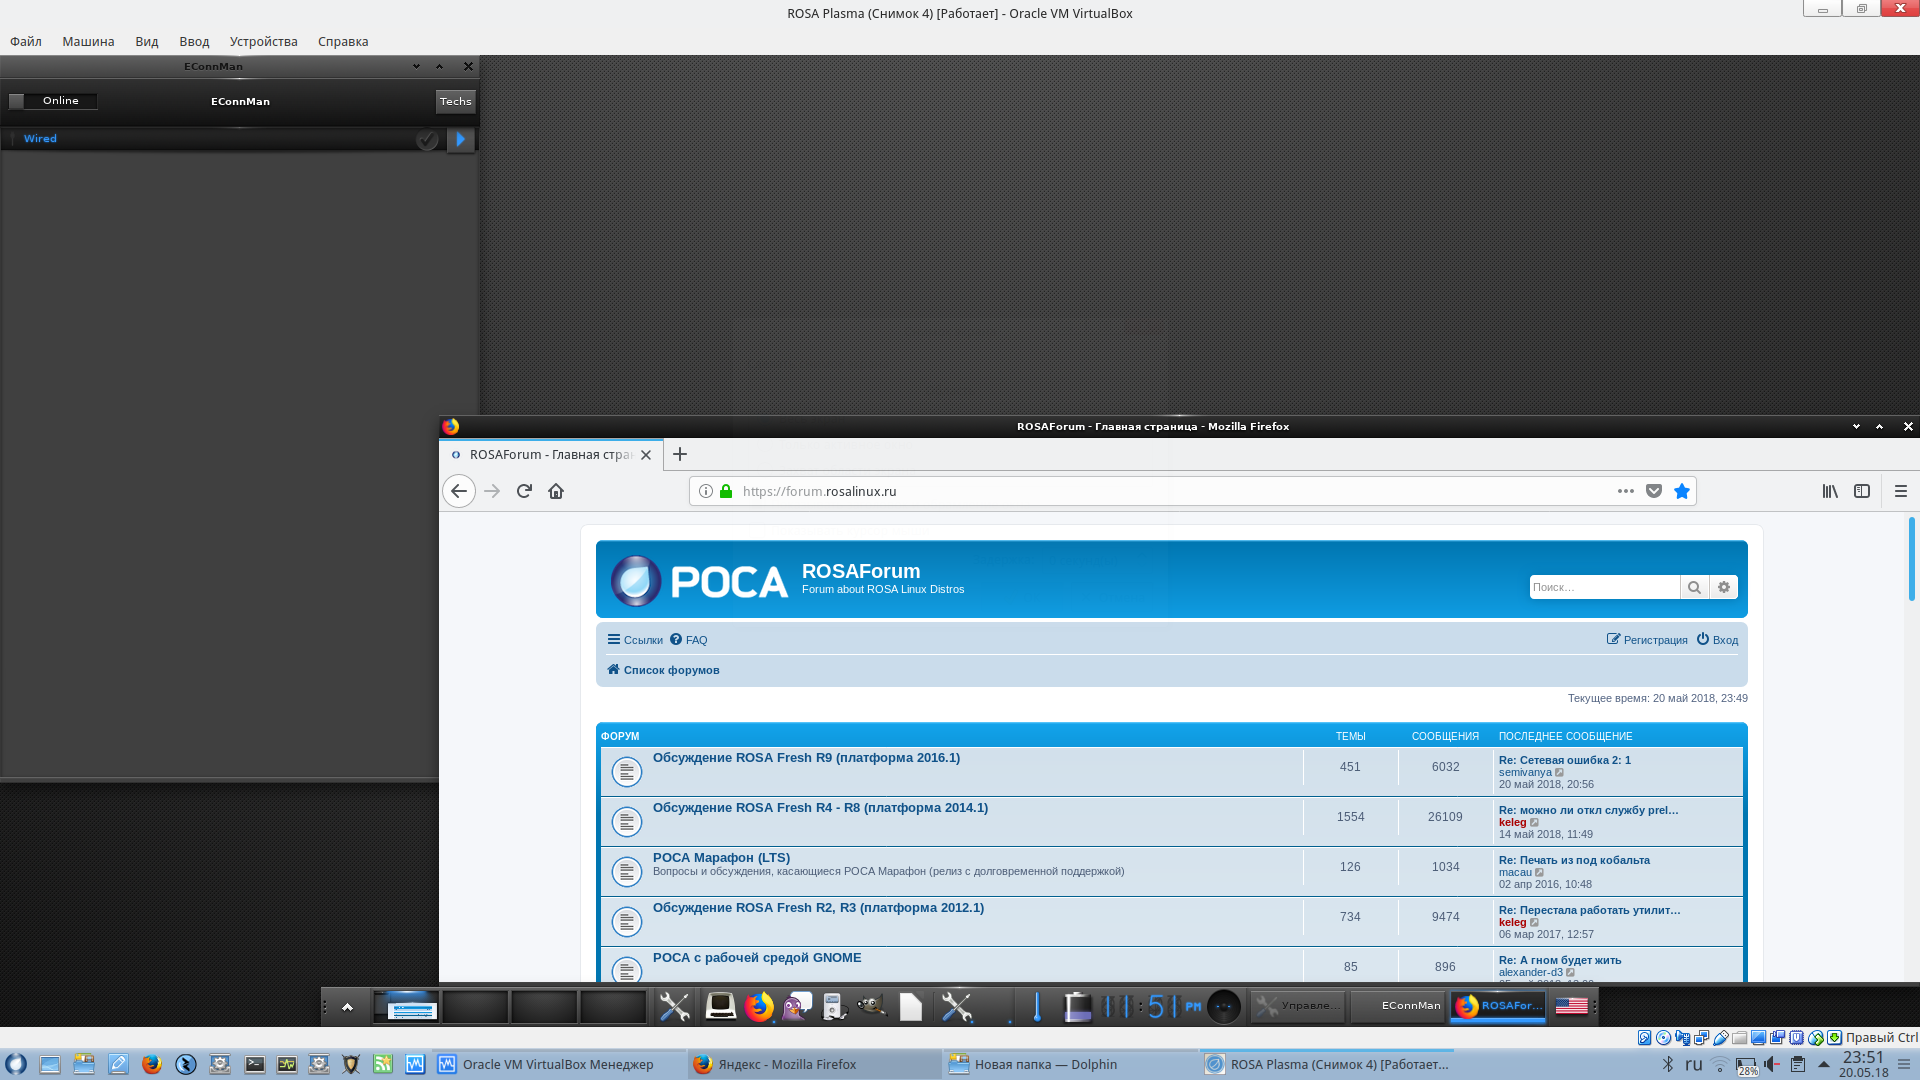This screenshot has height=1080, width=1920.
Task: Open forum advanced search gear icon
Action: pyautogui.click(x=1724, y=587)
